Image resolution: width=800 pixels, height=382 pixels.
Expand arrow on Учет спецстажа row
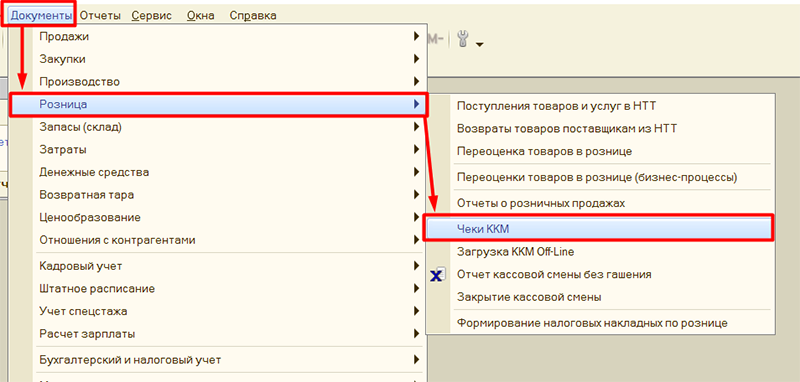pyautogui.click(x=417, y=311)
